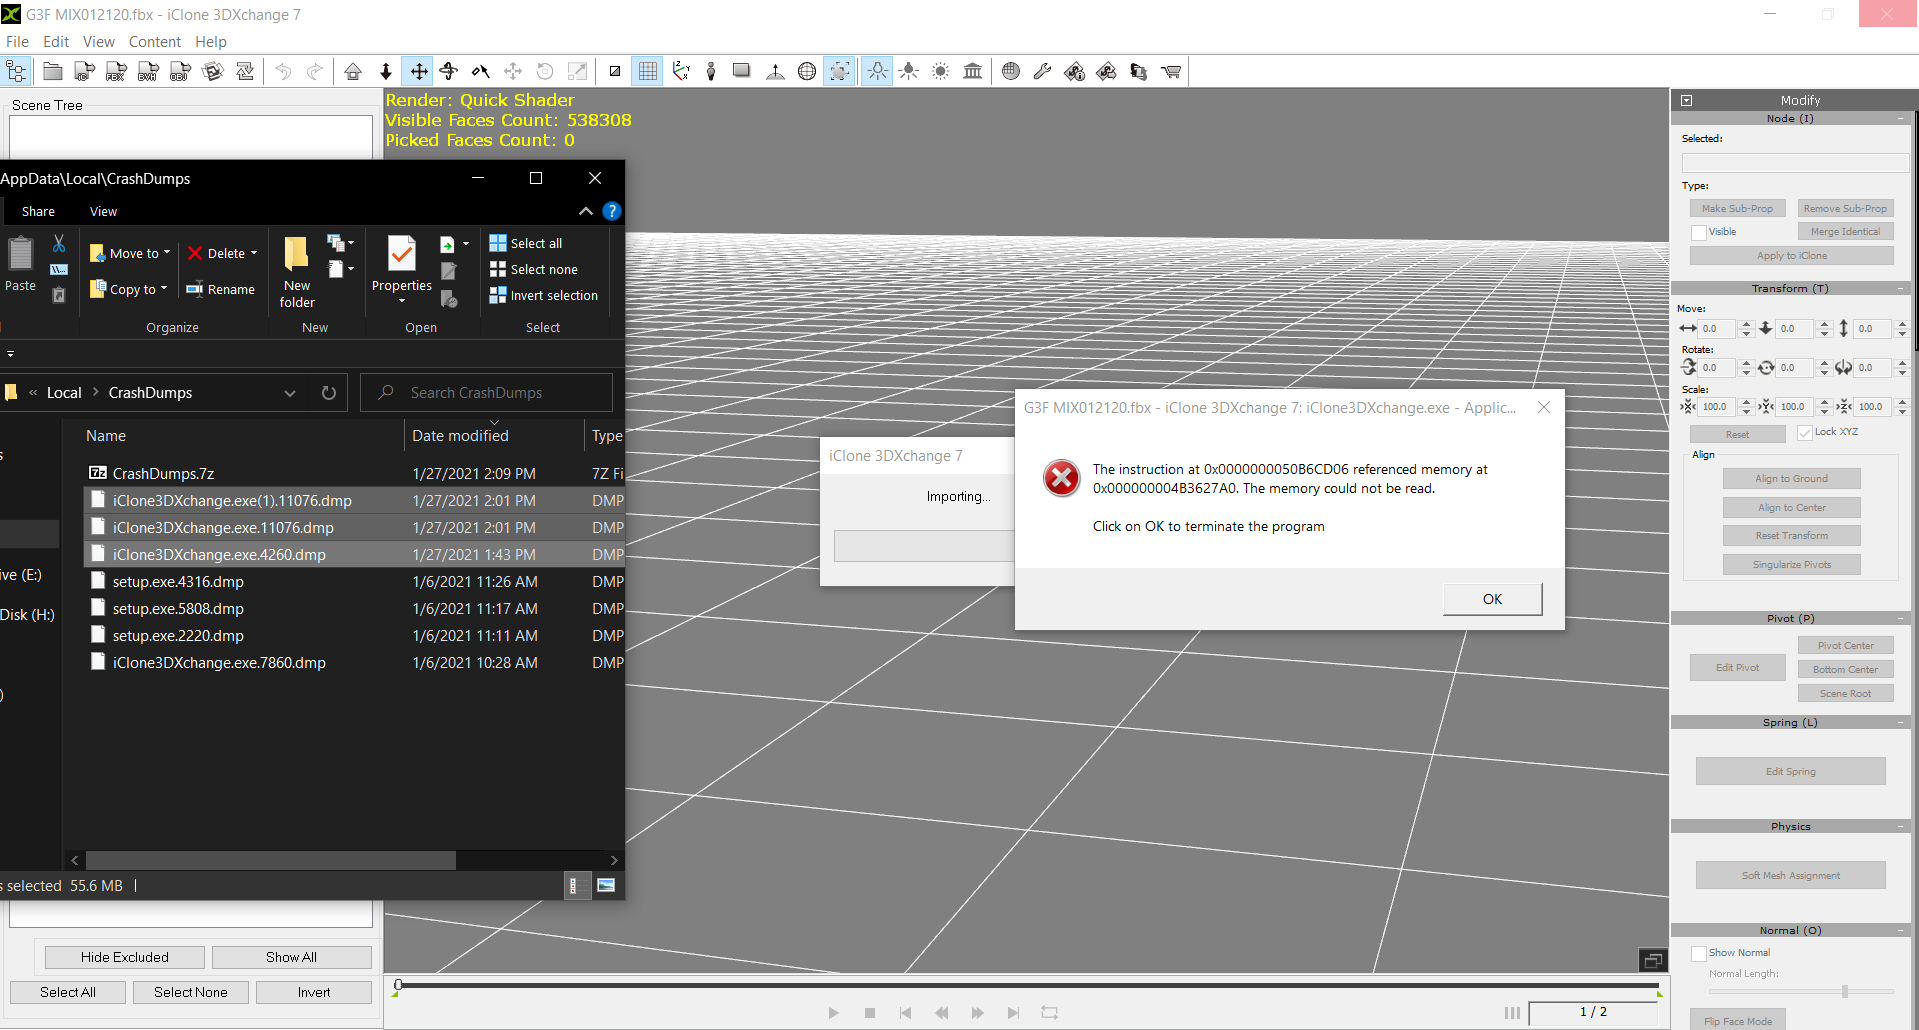This screenshot has width=1919, height=1030.
Task: Select the Move tool with four arrows
Action: click(x=418, y=71)
